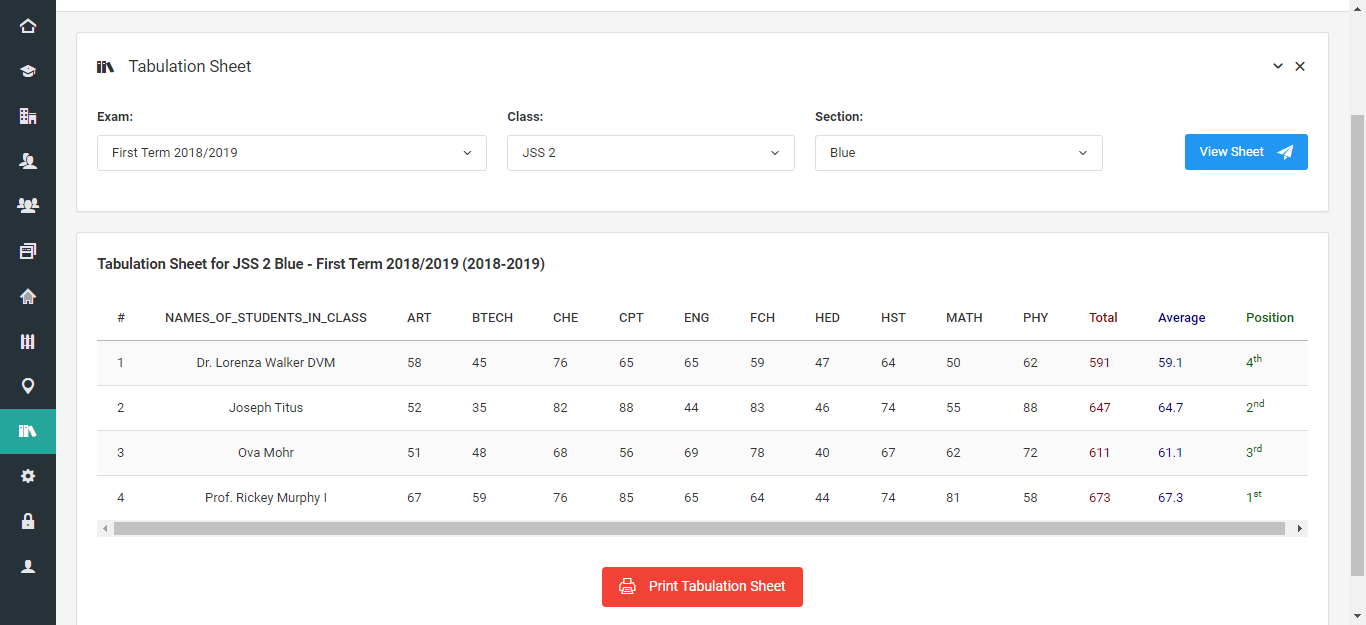This screenshot has width=1366, height=625.
Task: Click the Print Tabulation Sheet button
Action: click(702, 586)
